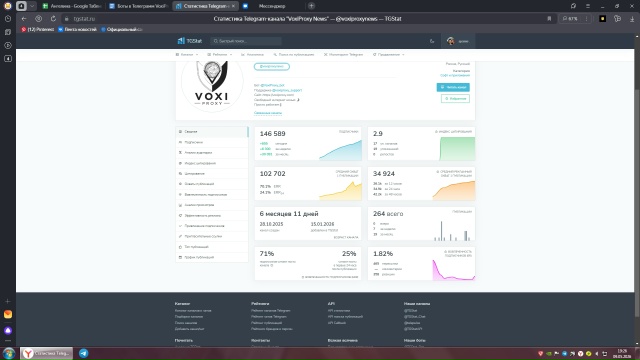The height and width of the screenshot is (360, 640).
Task: Expand the Продвижение dropdown menu
Action: click(389, 54)
